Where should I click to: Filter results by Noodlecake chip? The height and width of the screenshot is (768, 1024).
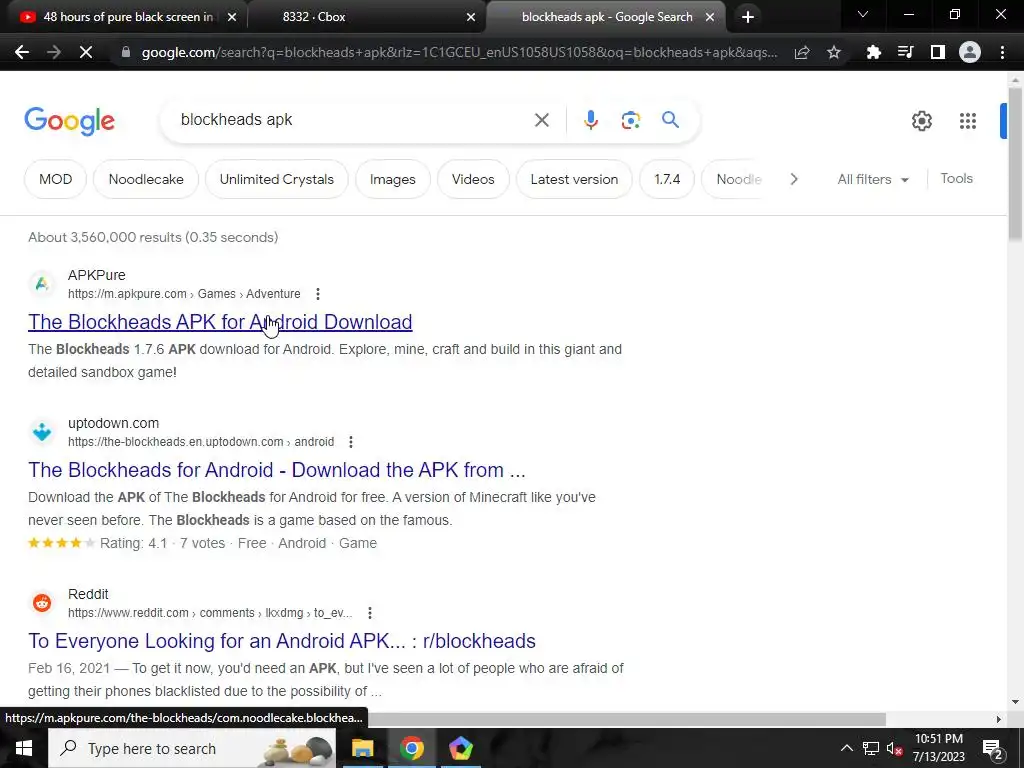tap(146, 179)
